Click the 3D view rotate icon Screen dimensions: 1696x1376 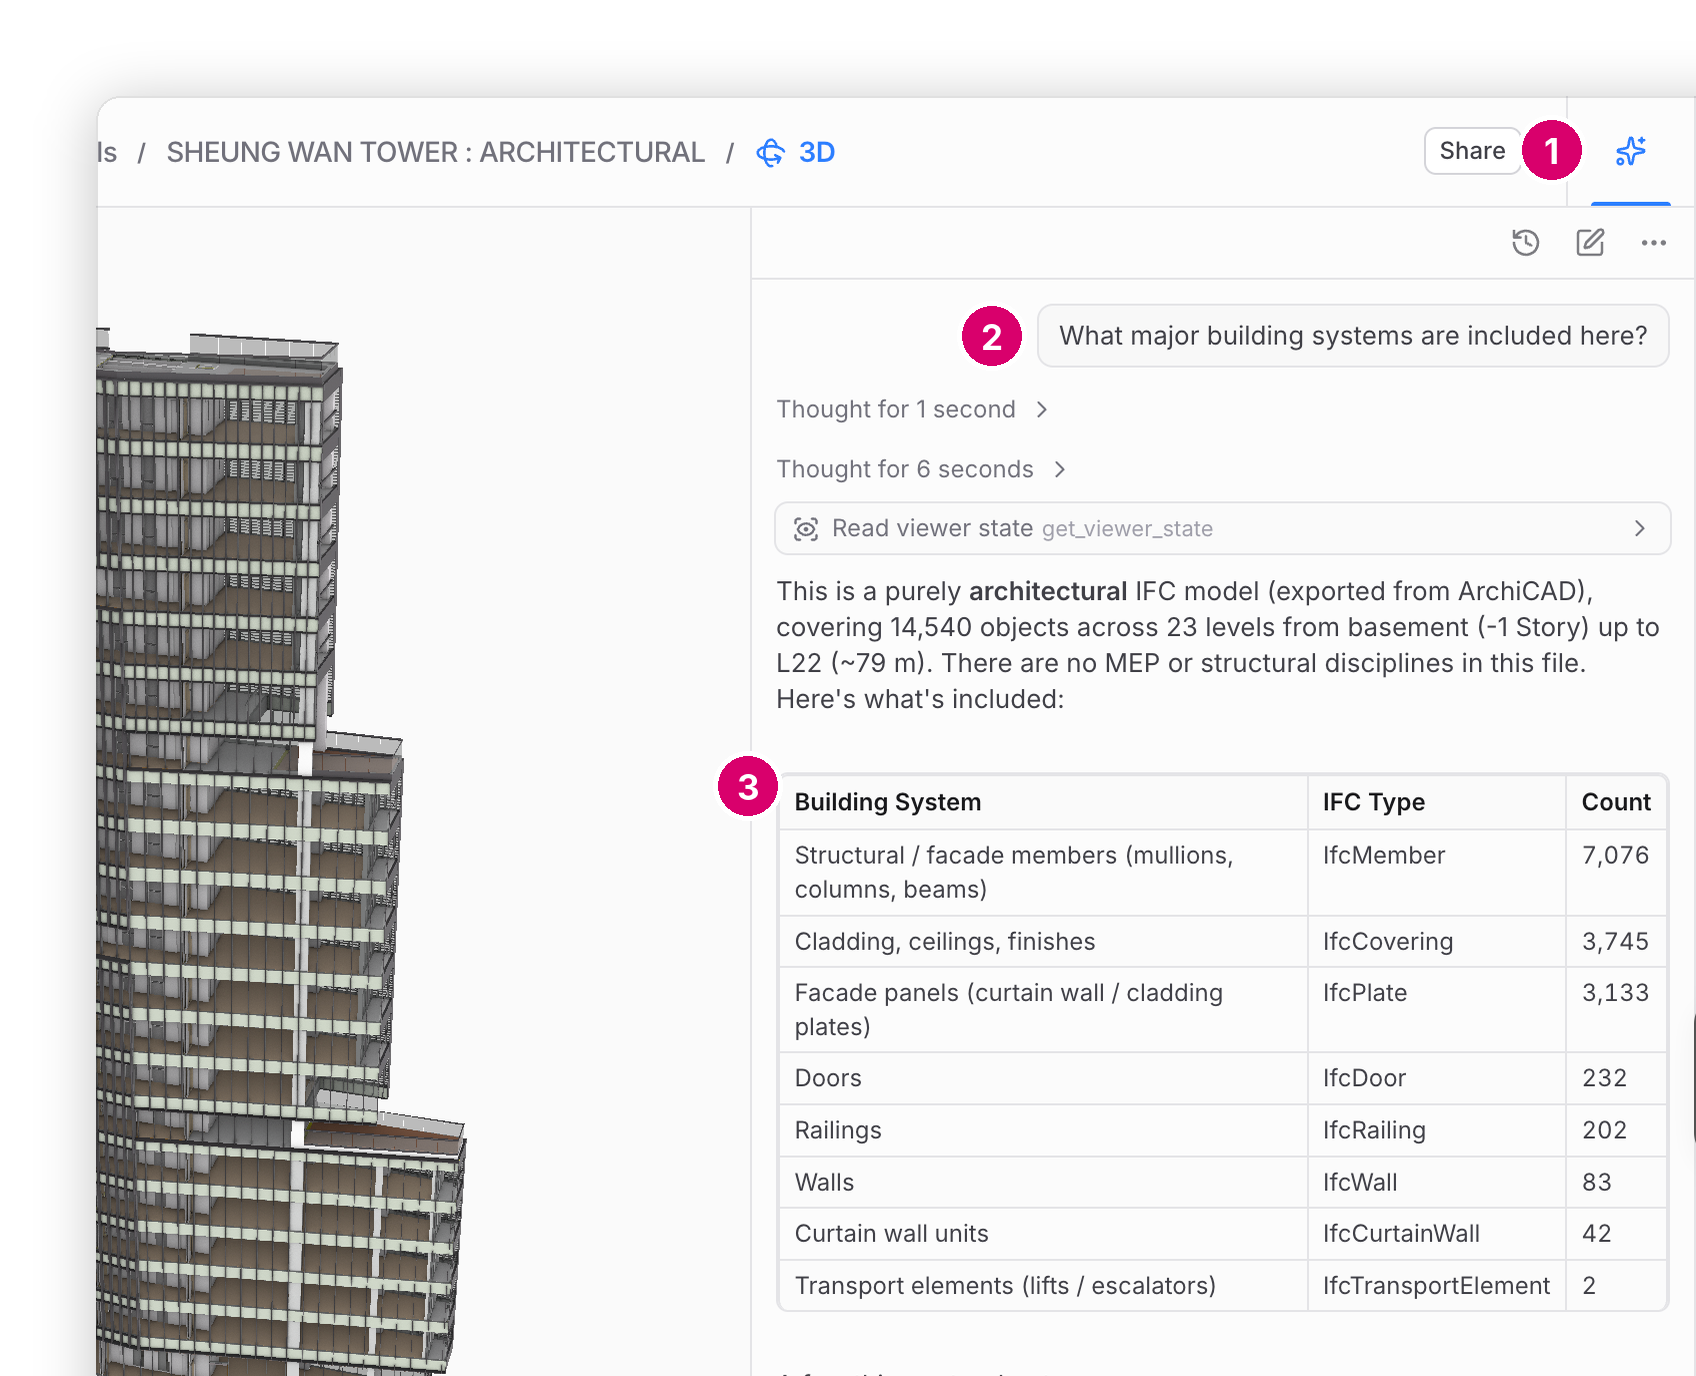[770, 153]
